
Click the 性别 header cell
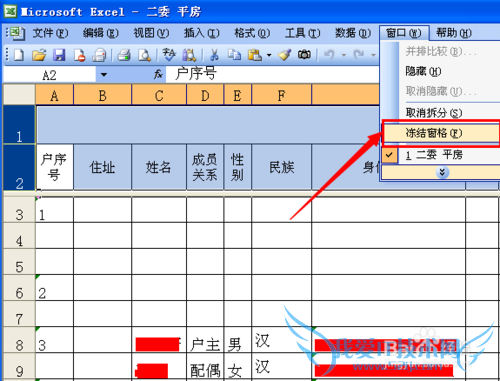pos(238,167)
